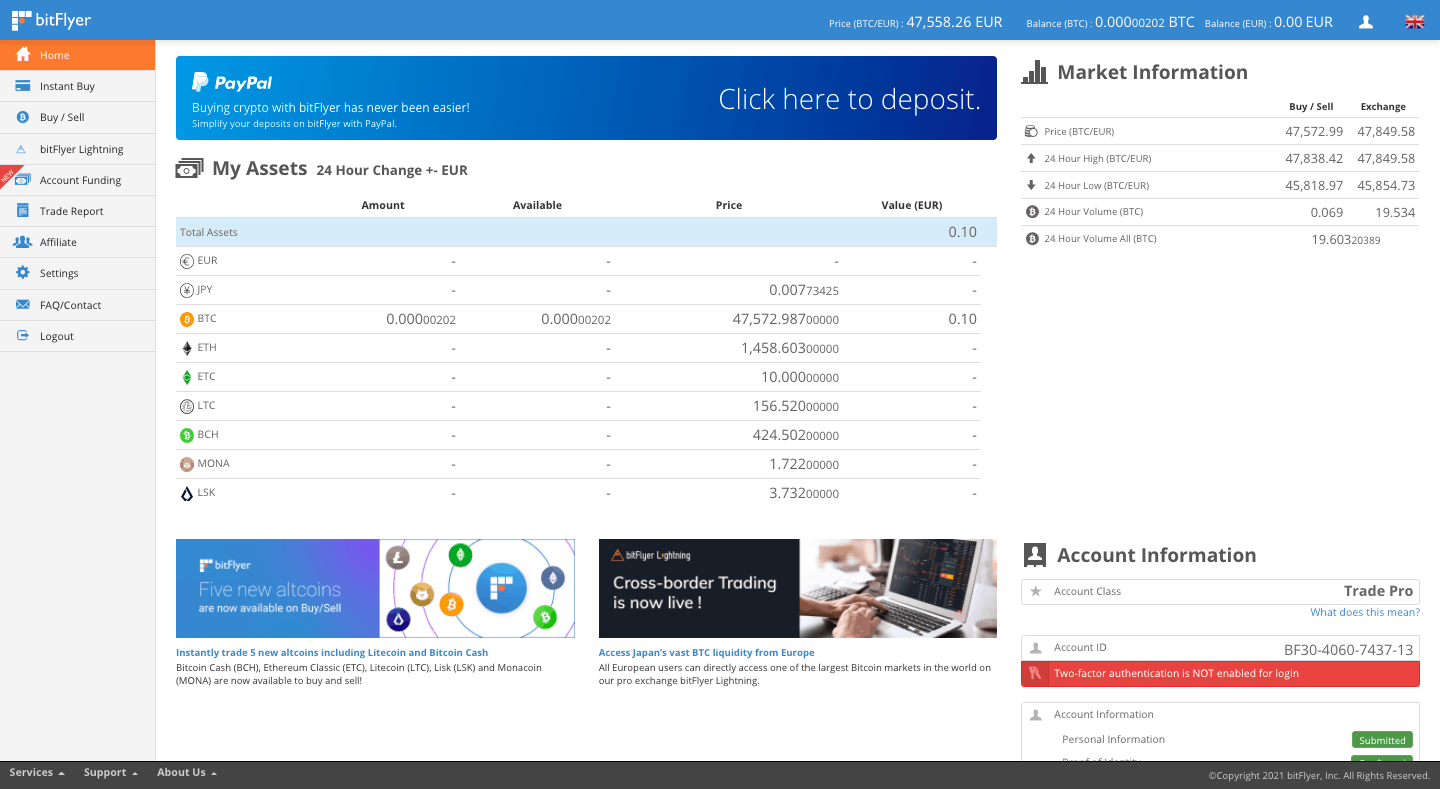Expand the Support menu in footer
The width and height of the screenshot is (1440, 789).
tap(110, 772)
